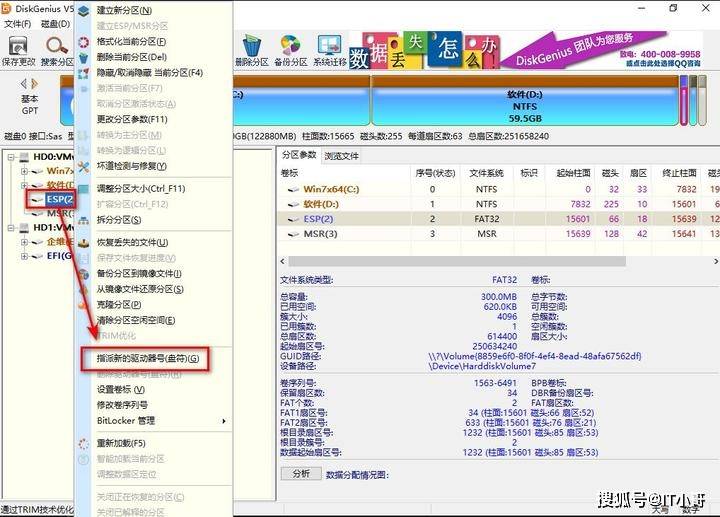Click scroll-left arrow of partition table
The height and width of the screenshot is (517, 720).
point(282,261)
